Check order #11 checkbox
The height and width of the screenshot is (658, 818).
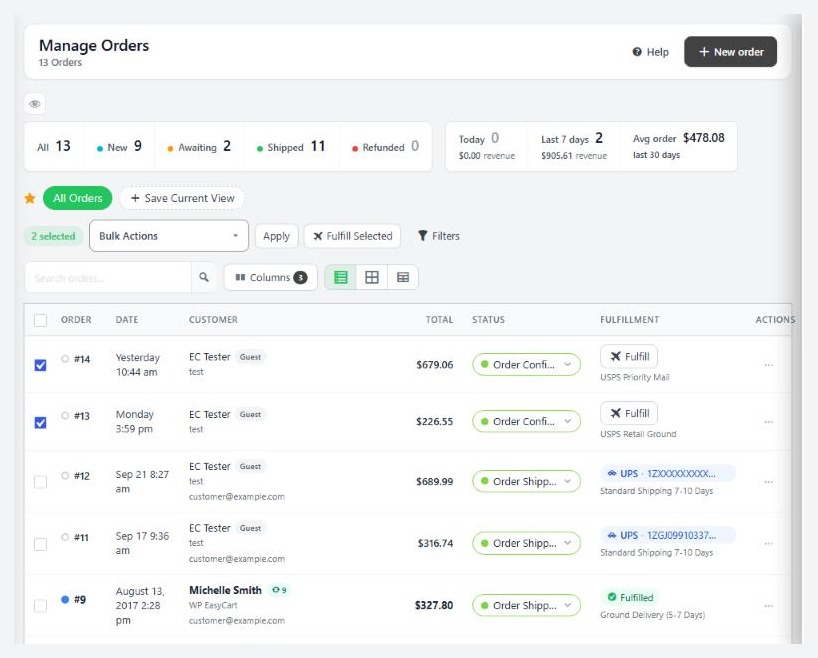tap(40, 544)
